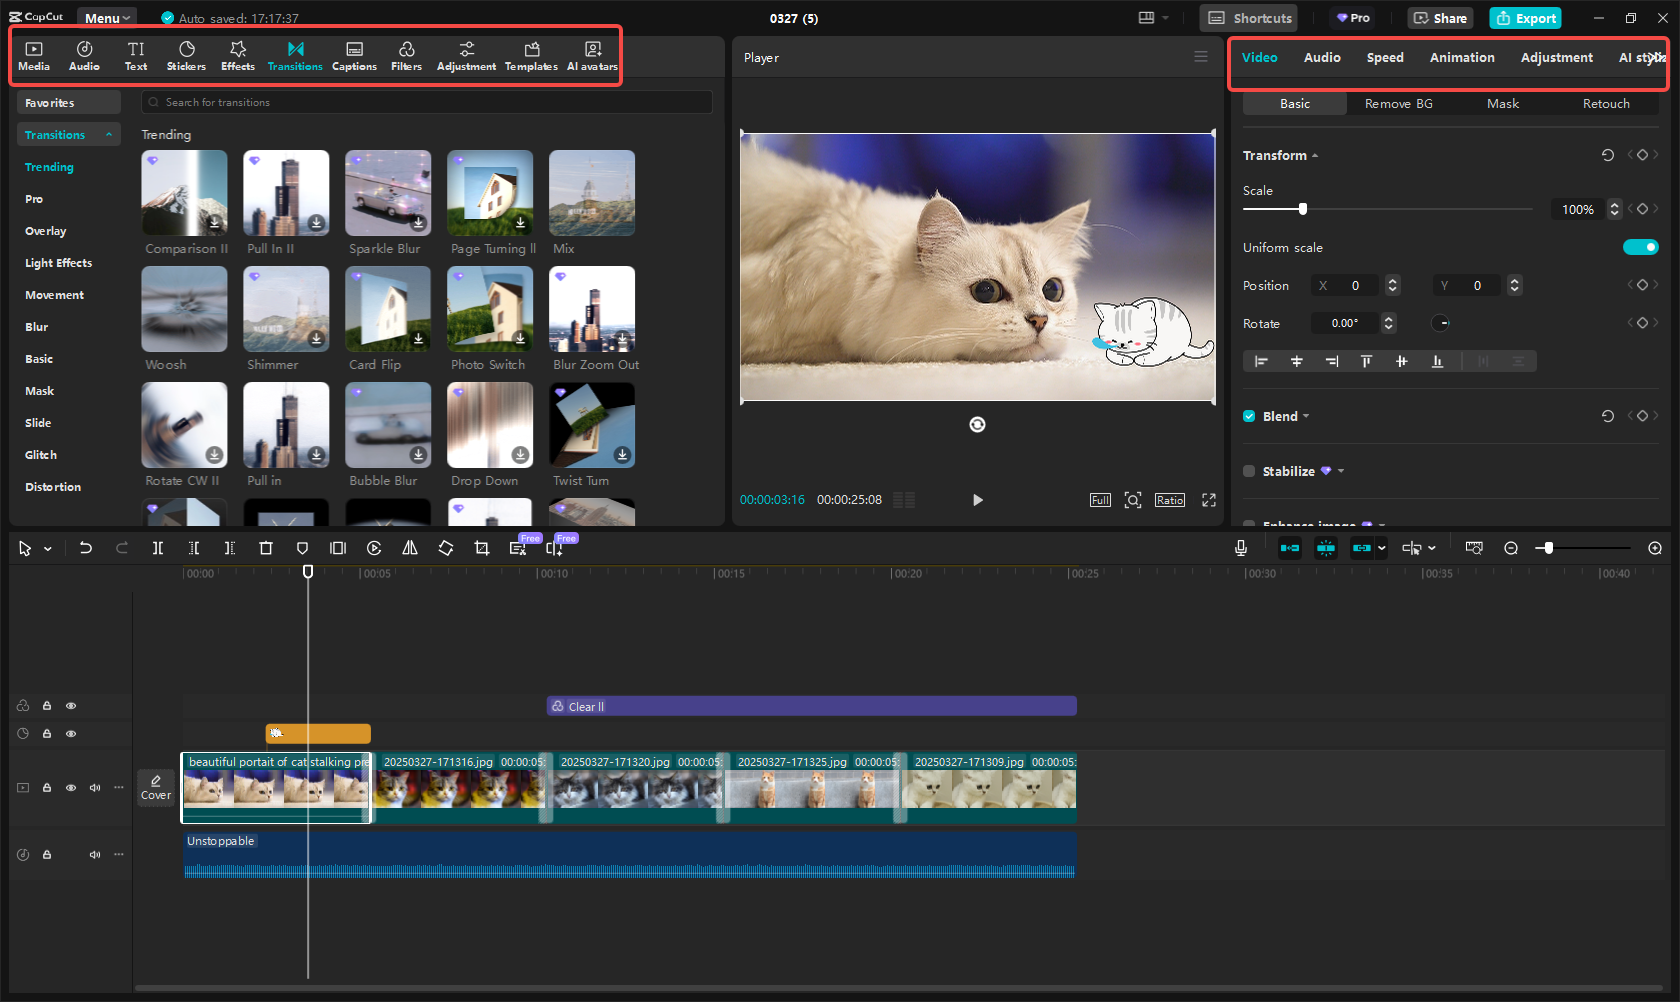Collapse the Transitions category list
This screenshot has height=1002, width=1680.
tap(109, 135)
